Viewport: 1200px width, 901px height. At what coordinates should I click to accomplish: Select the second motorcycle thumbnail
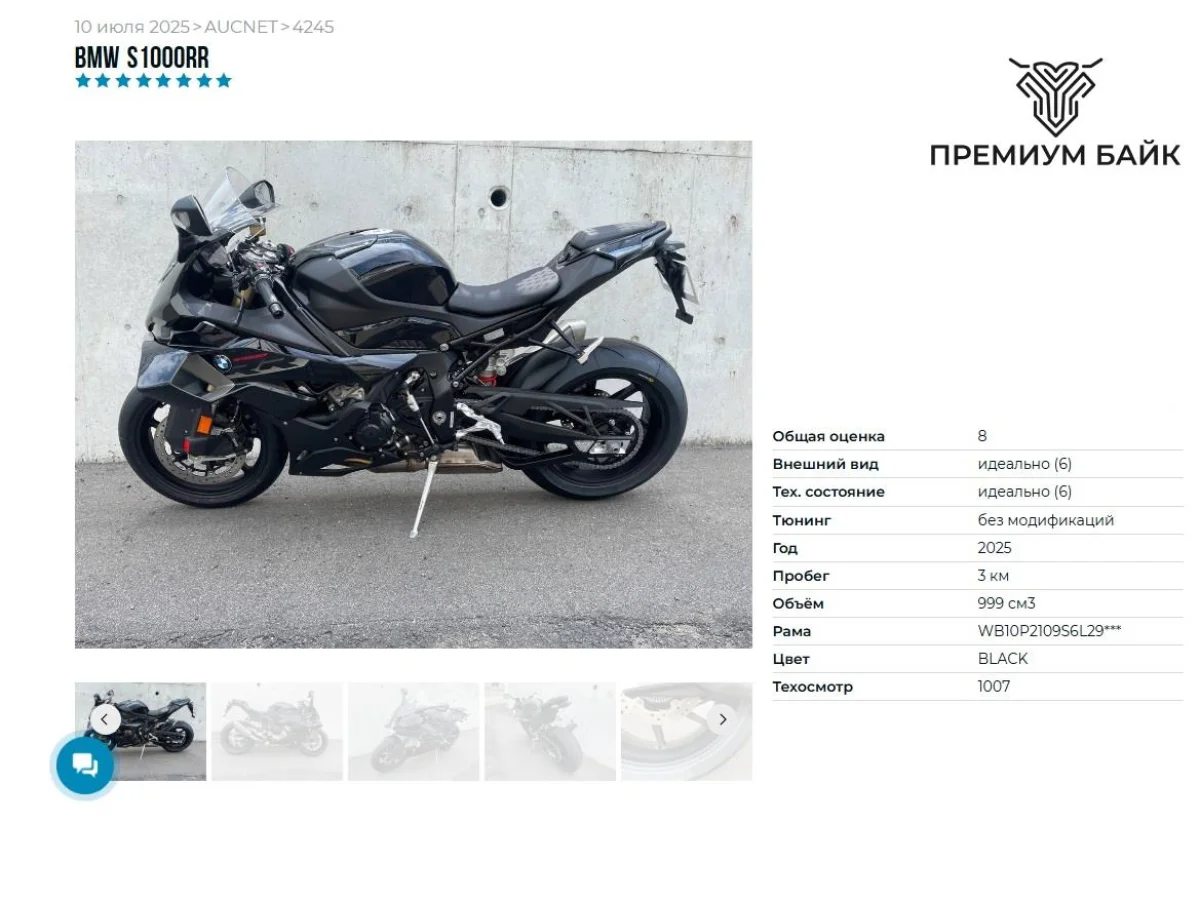(x=277, y=731)
